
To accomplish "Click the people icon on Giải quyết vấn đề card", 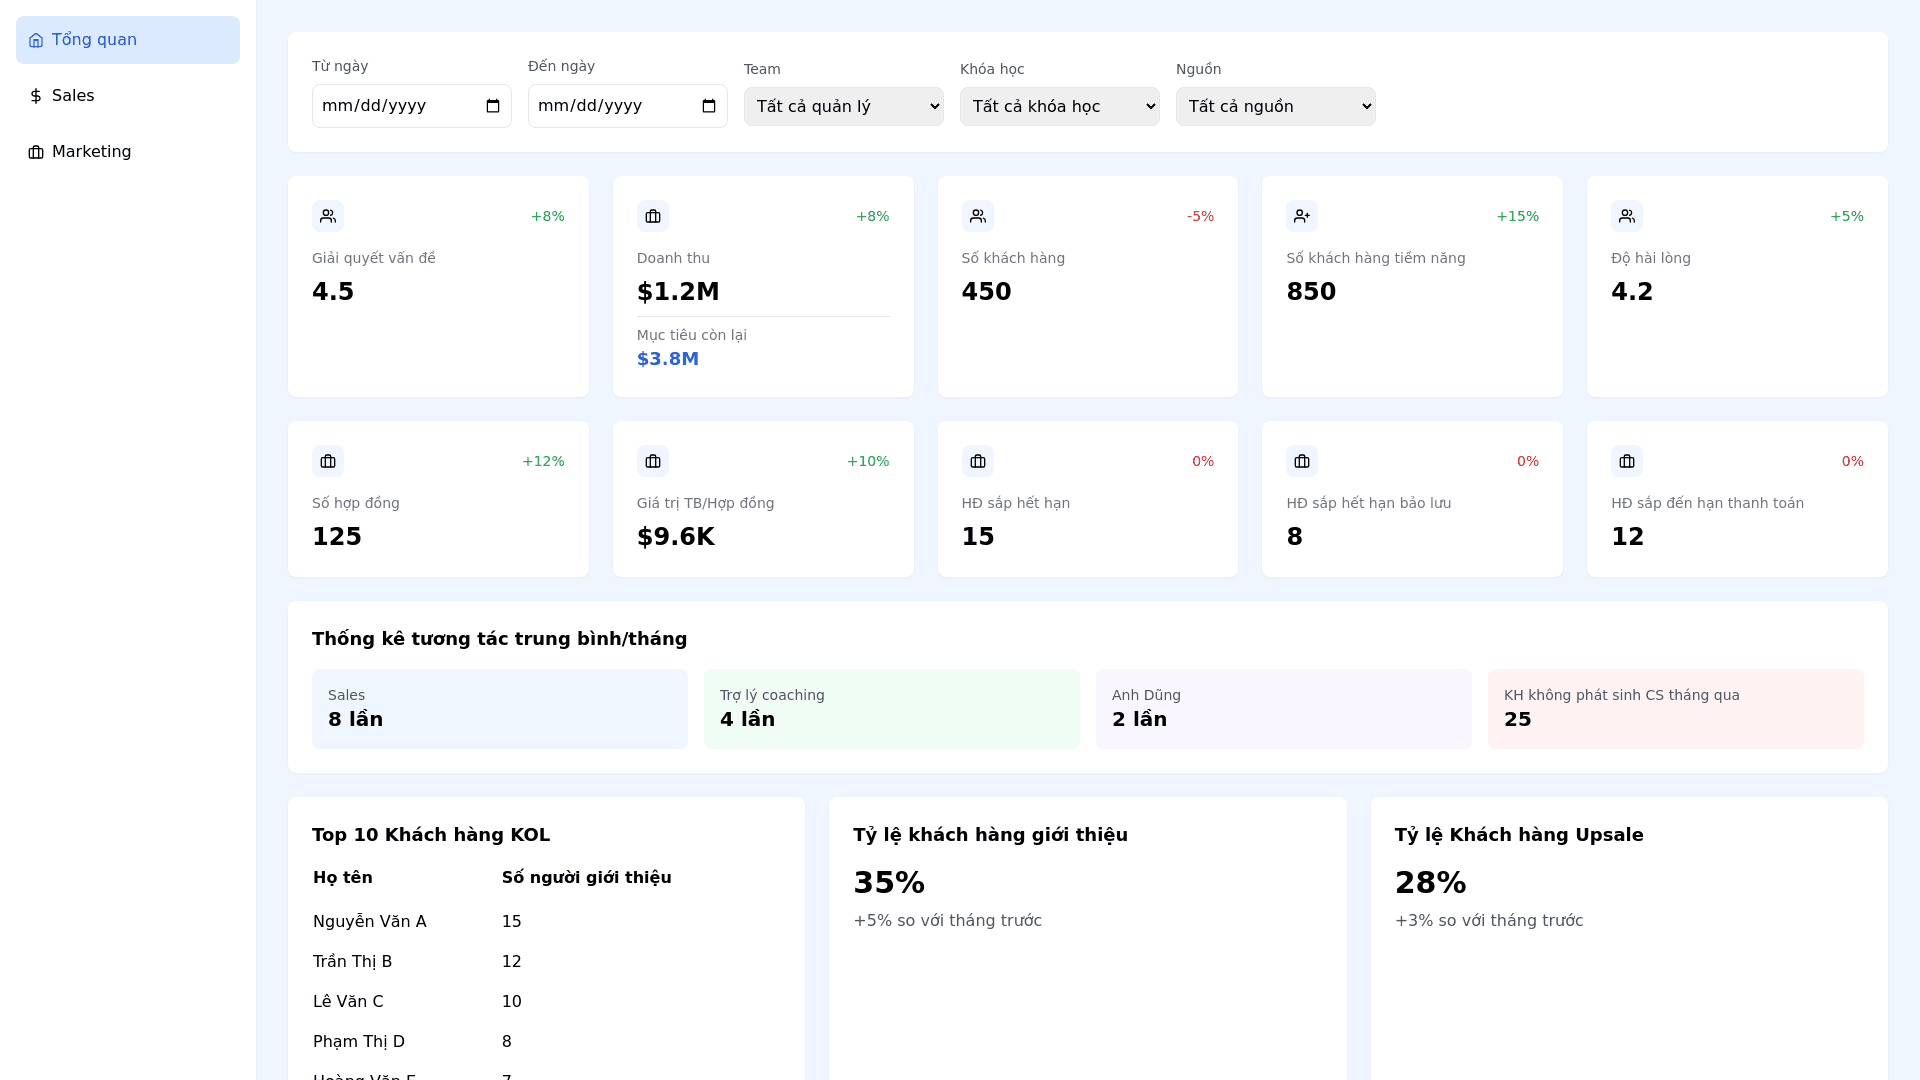I will pyautogui.click(x=328, y=216).
